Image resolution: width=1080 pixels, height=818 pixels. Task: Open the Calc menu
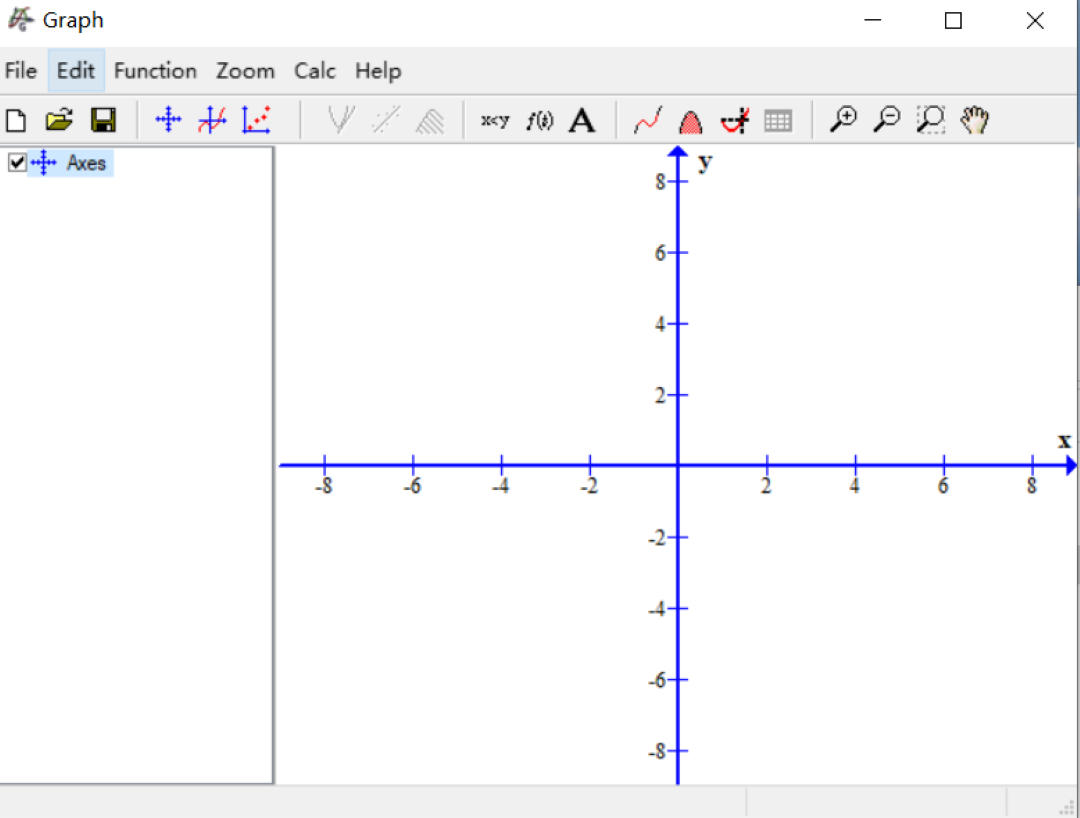[315, 71]
